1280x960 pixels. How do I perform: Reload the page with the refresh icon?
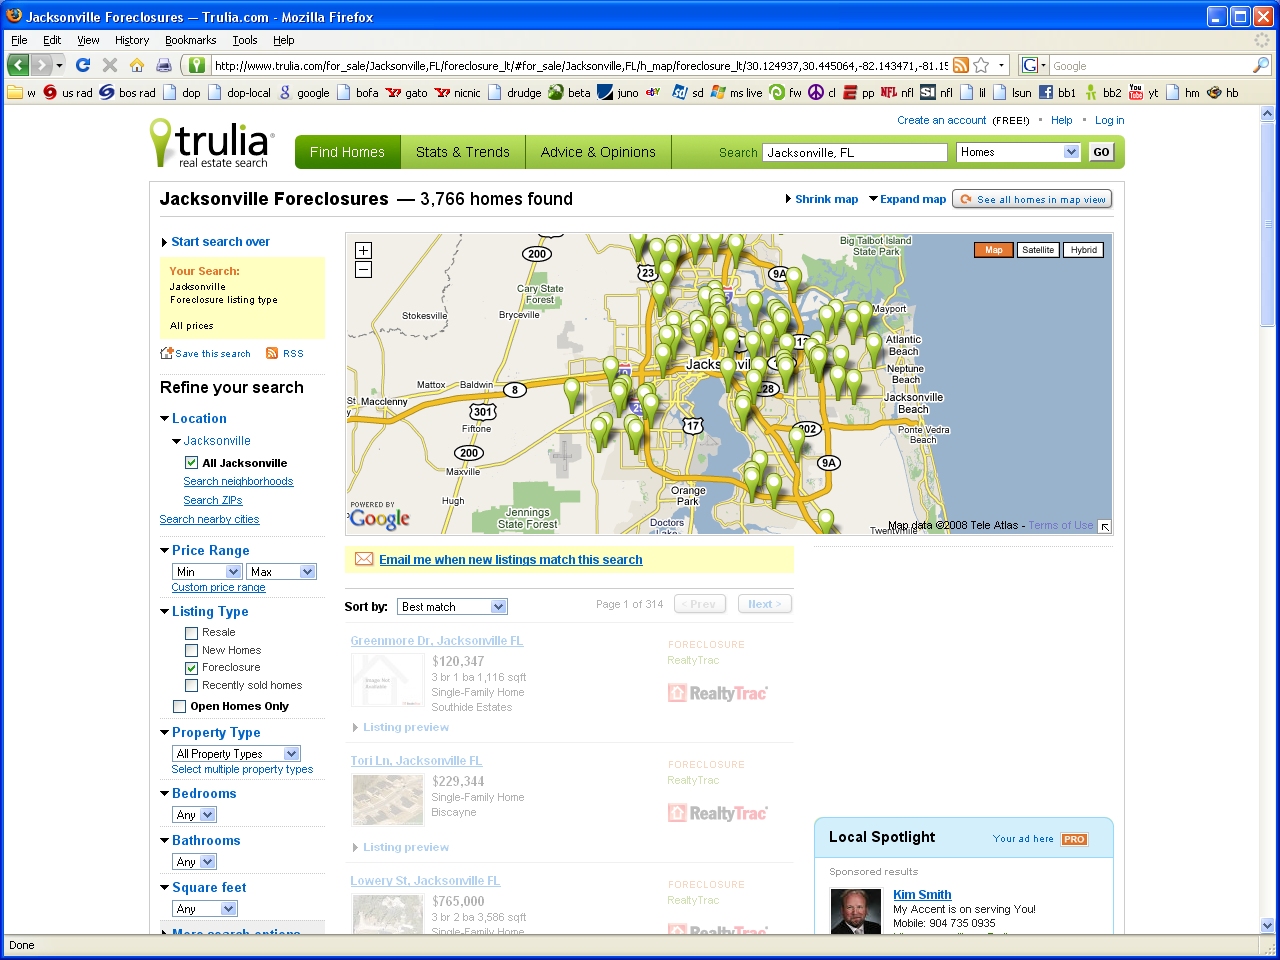[83, 65]
